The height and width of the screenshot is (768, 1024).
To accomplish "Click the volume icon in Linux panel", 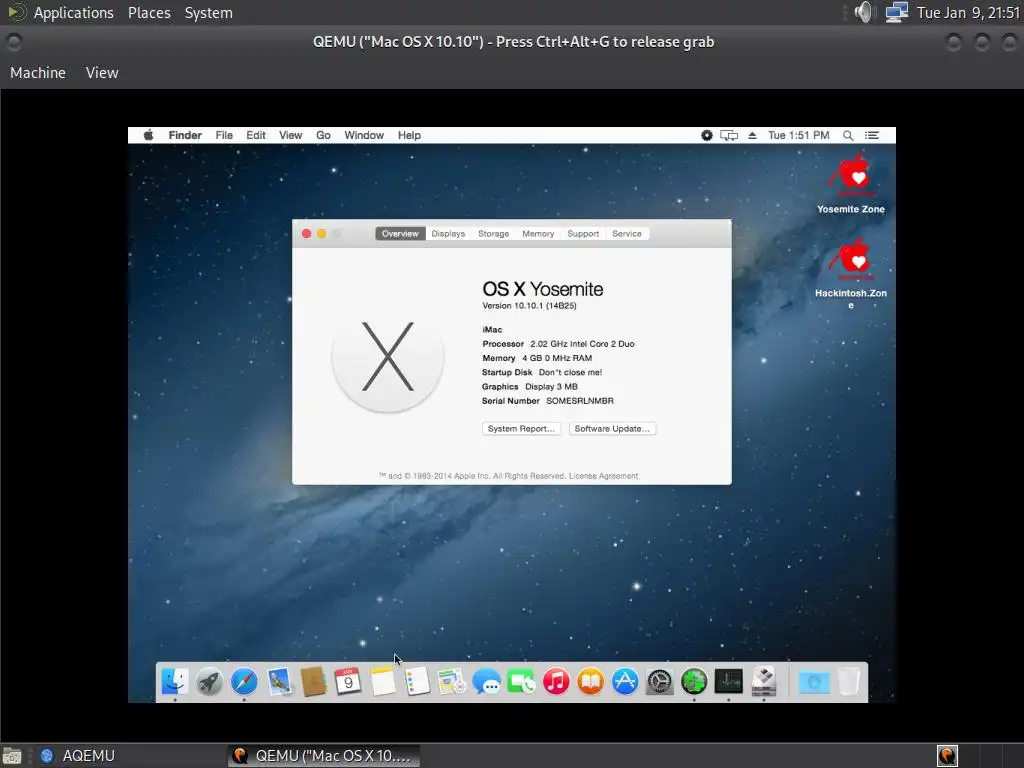I will click(863, 12).
